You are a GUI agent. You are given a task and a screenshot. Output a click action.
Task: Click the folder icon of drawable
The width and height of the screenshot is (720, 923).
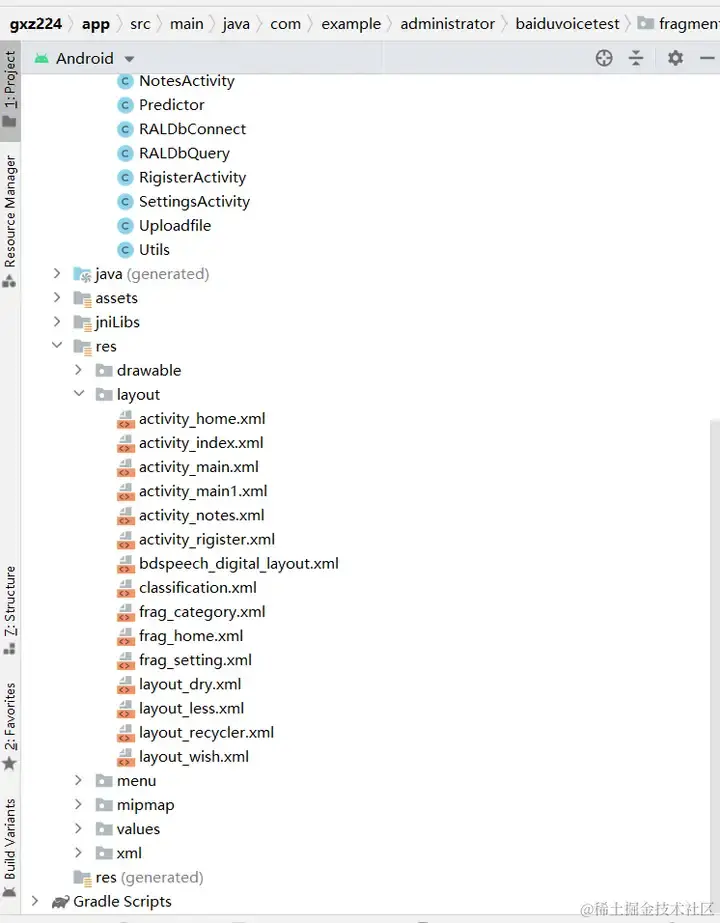104,370
